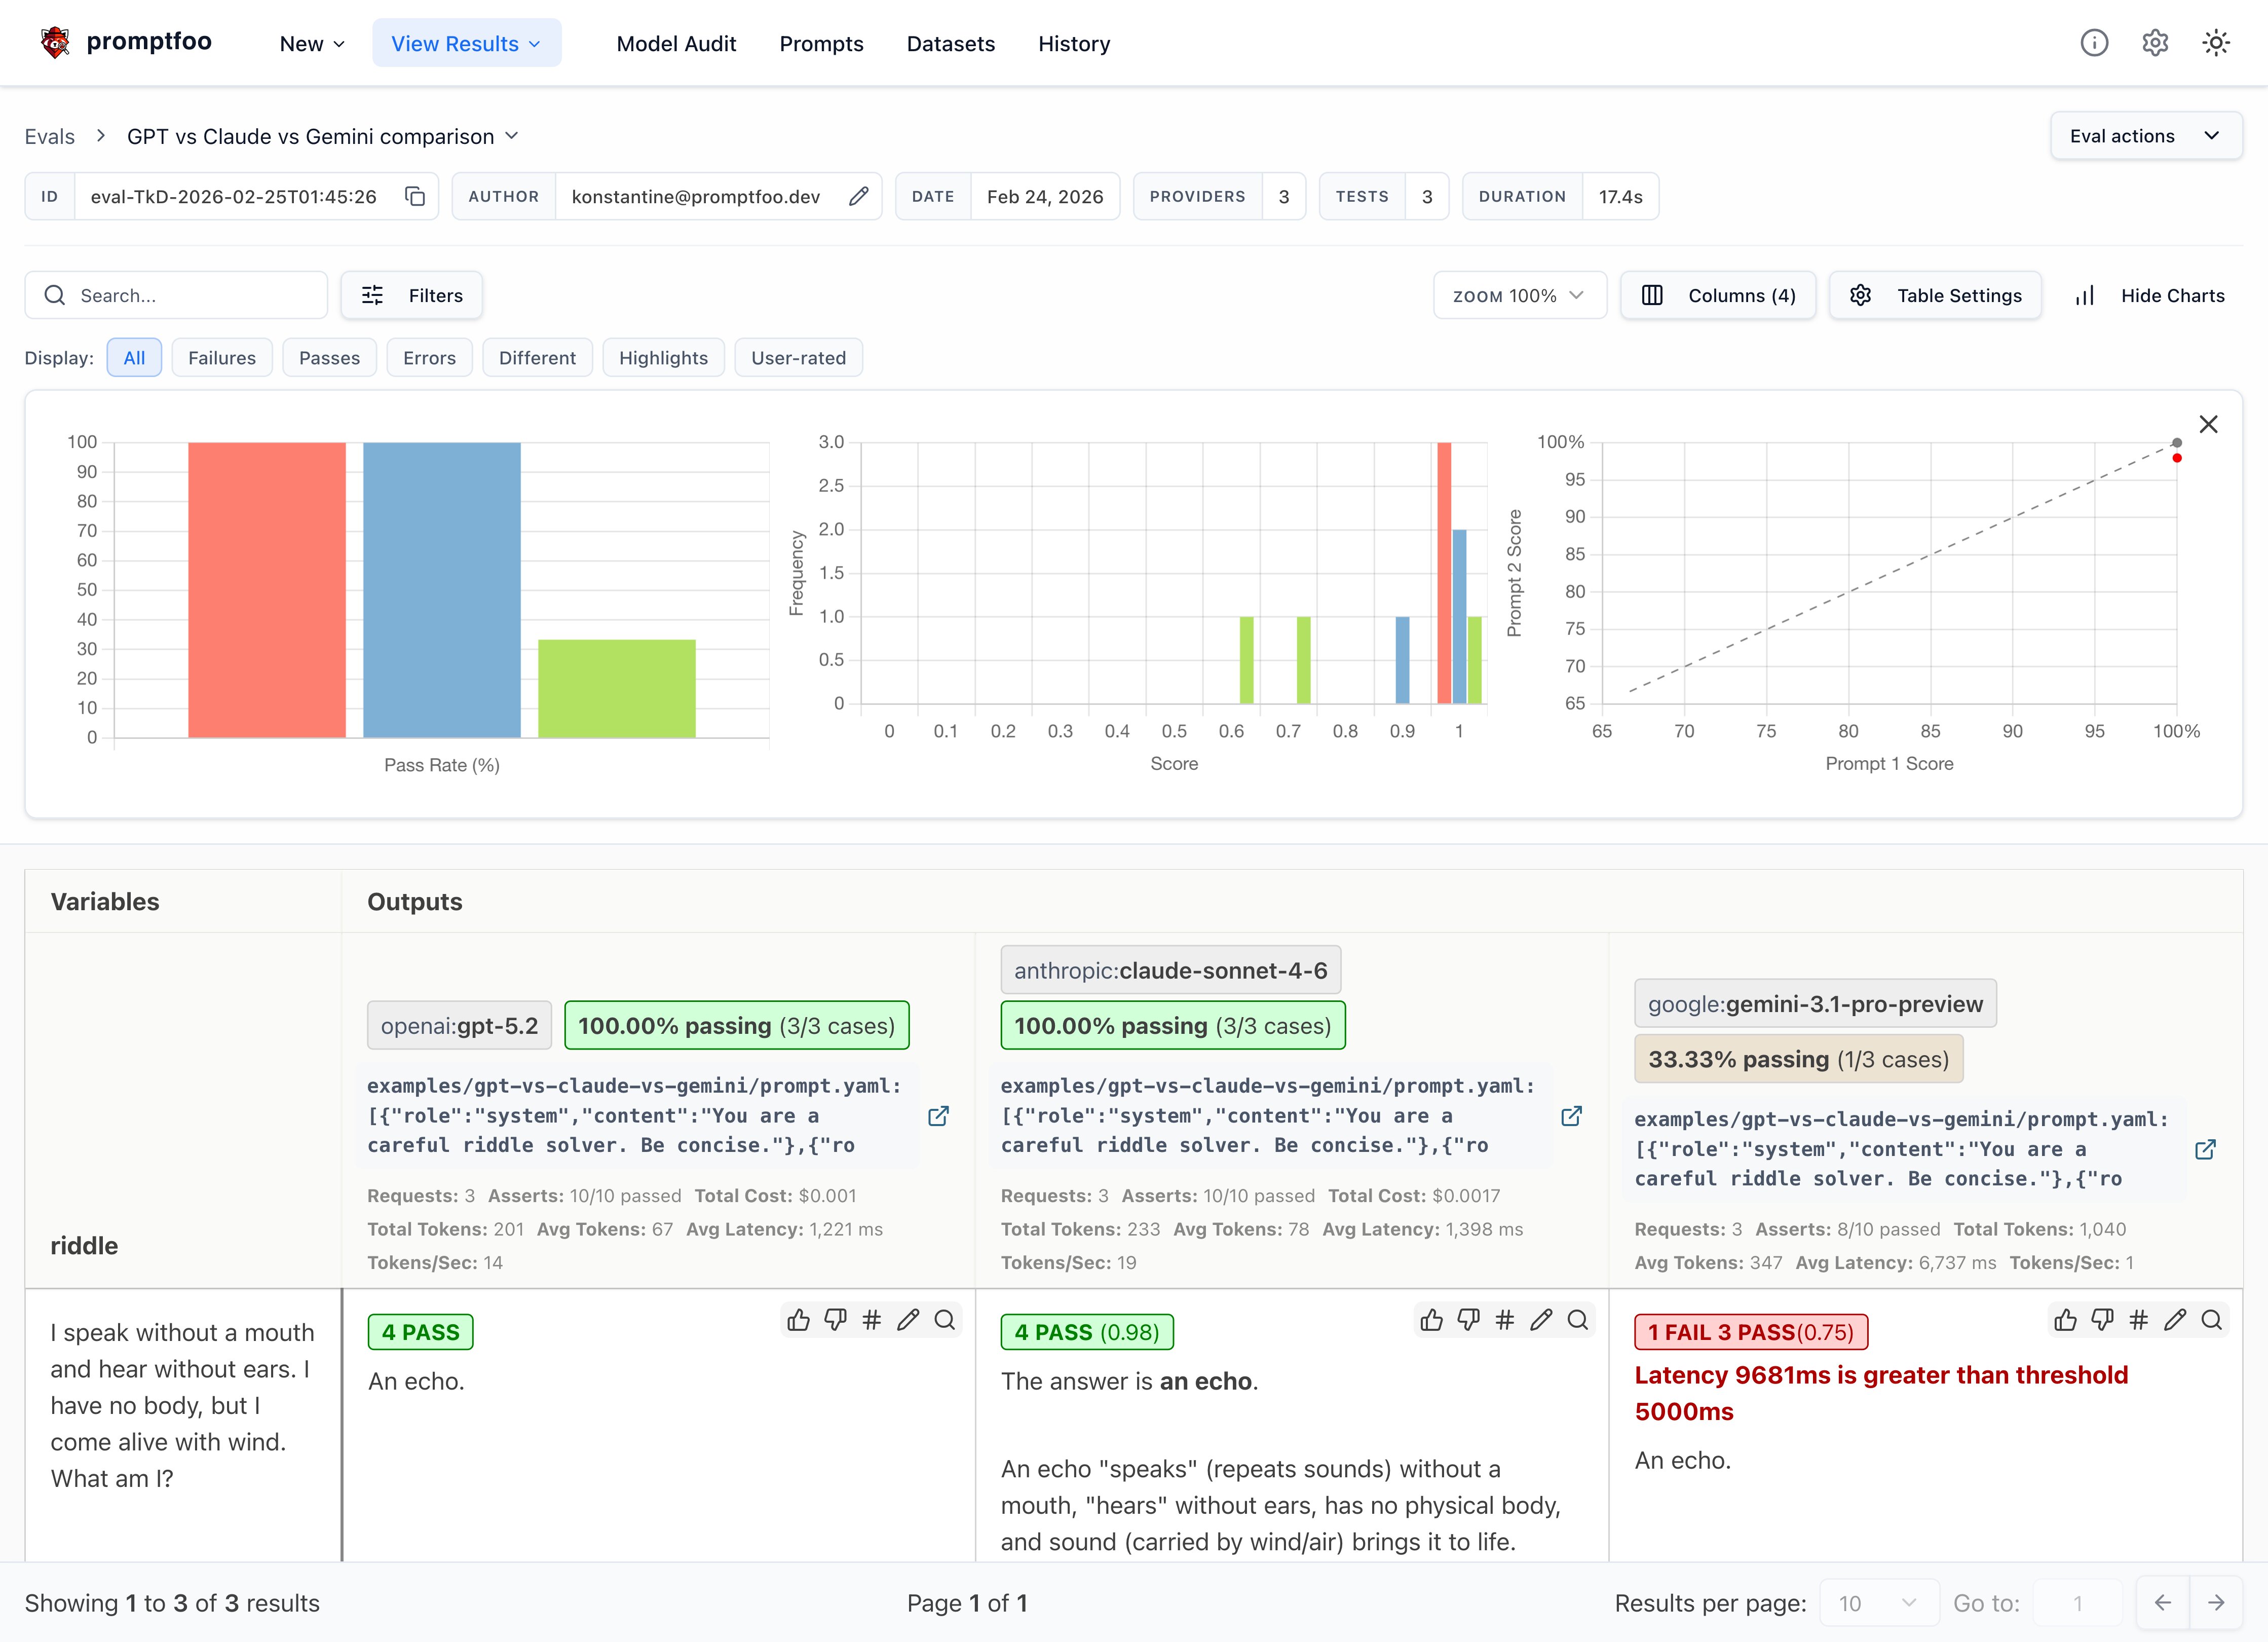Thumbs up the gpt-5.2 echo output
This screenshot has height=1642, width=2268.
coord(798,1320)
